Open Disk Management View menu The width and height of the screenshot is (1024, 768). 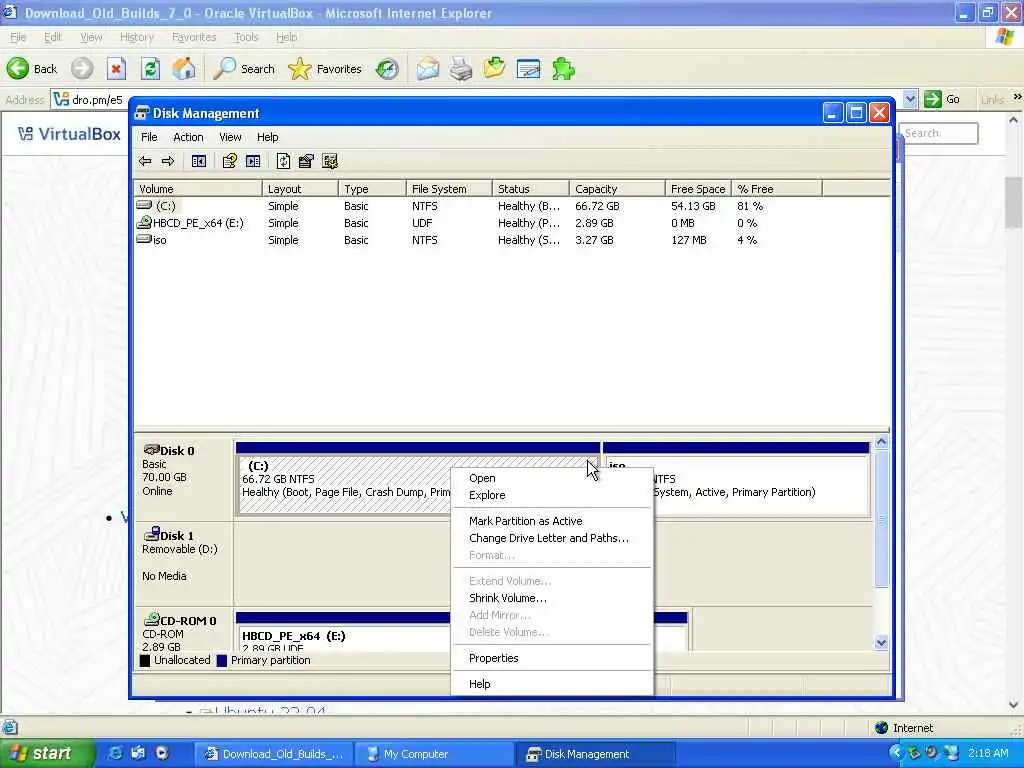[230, 137]
